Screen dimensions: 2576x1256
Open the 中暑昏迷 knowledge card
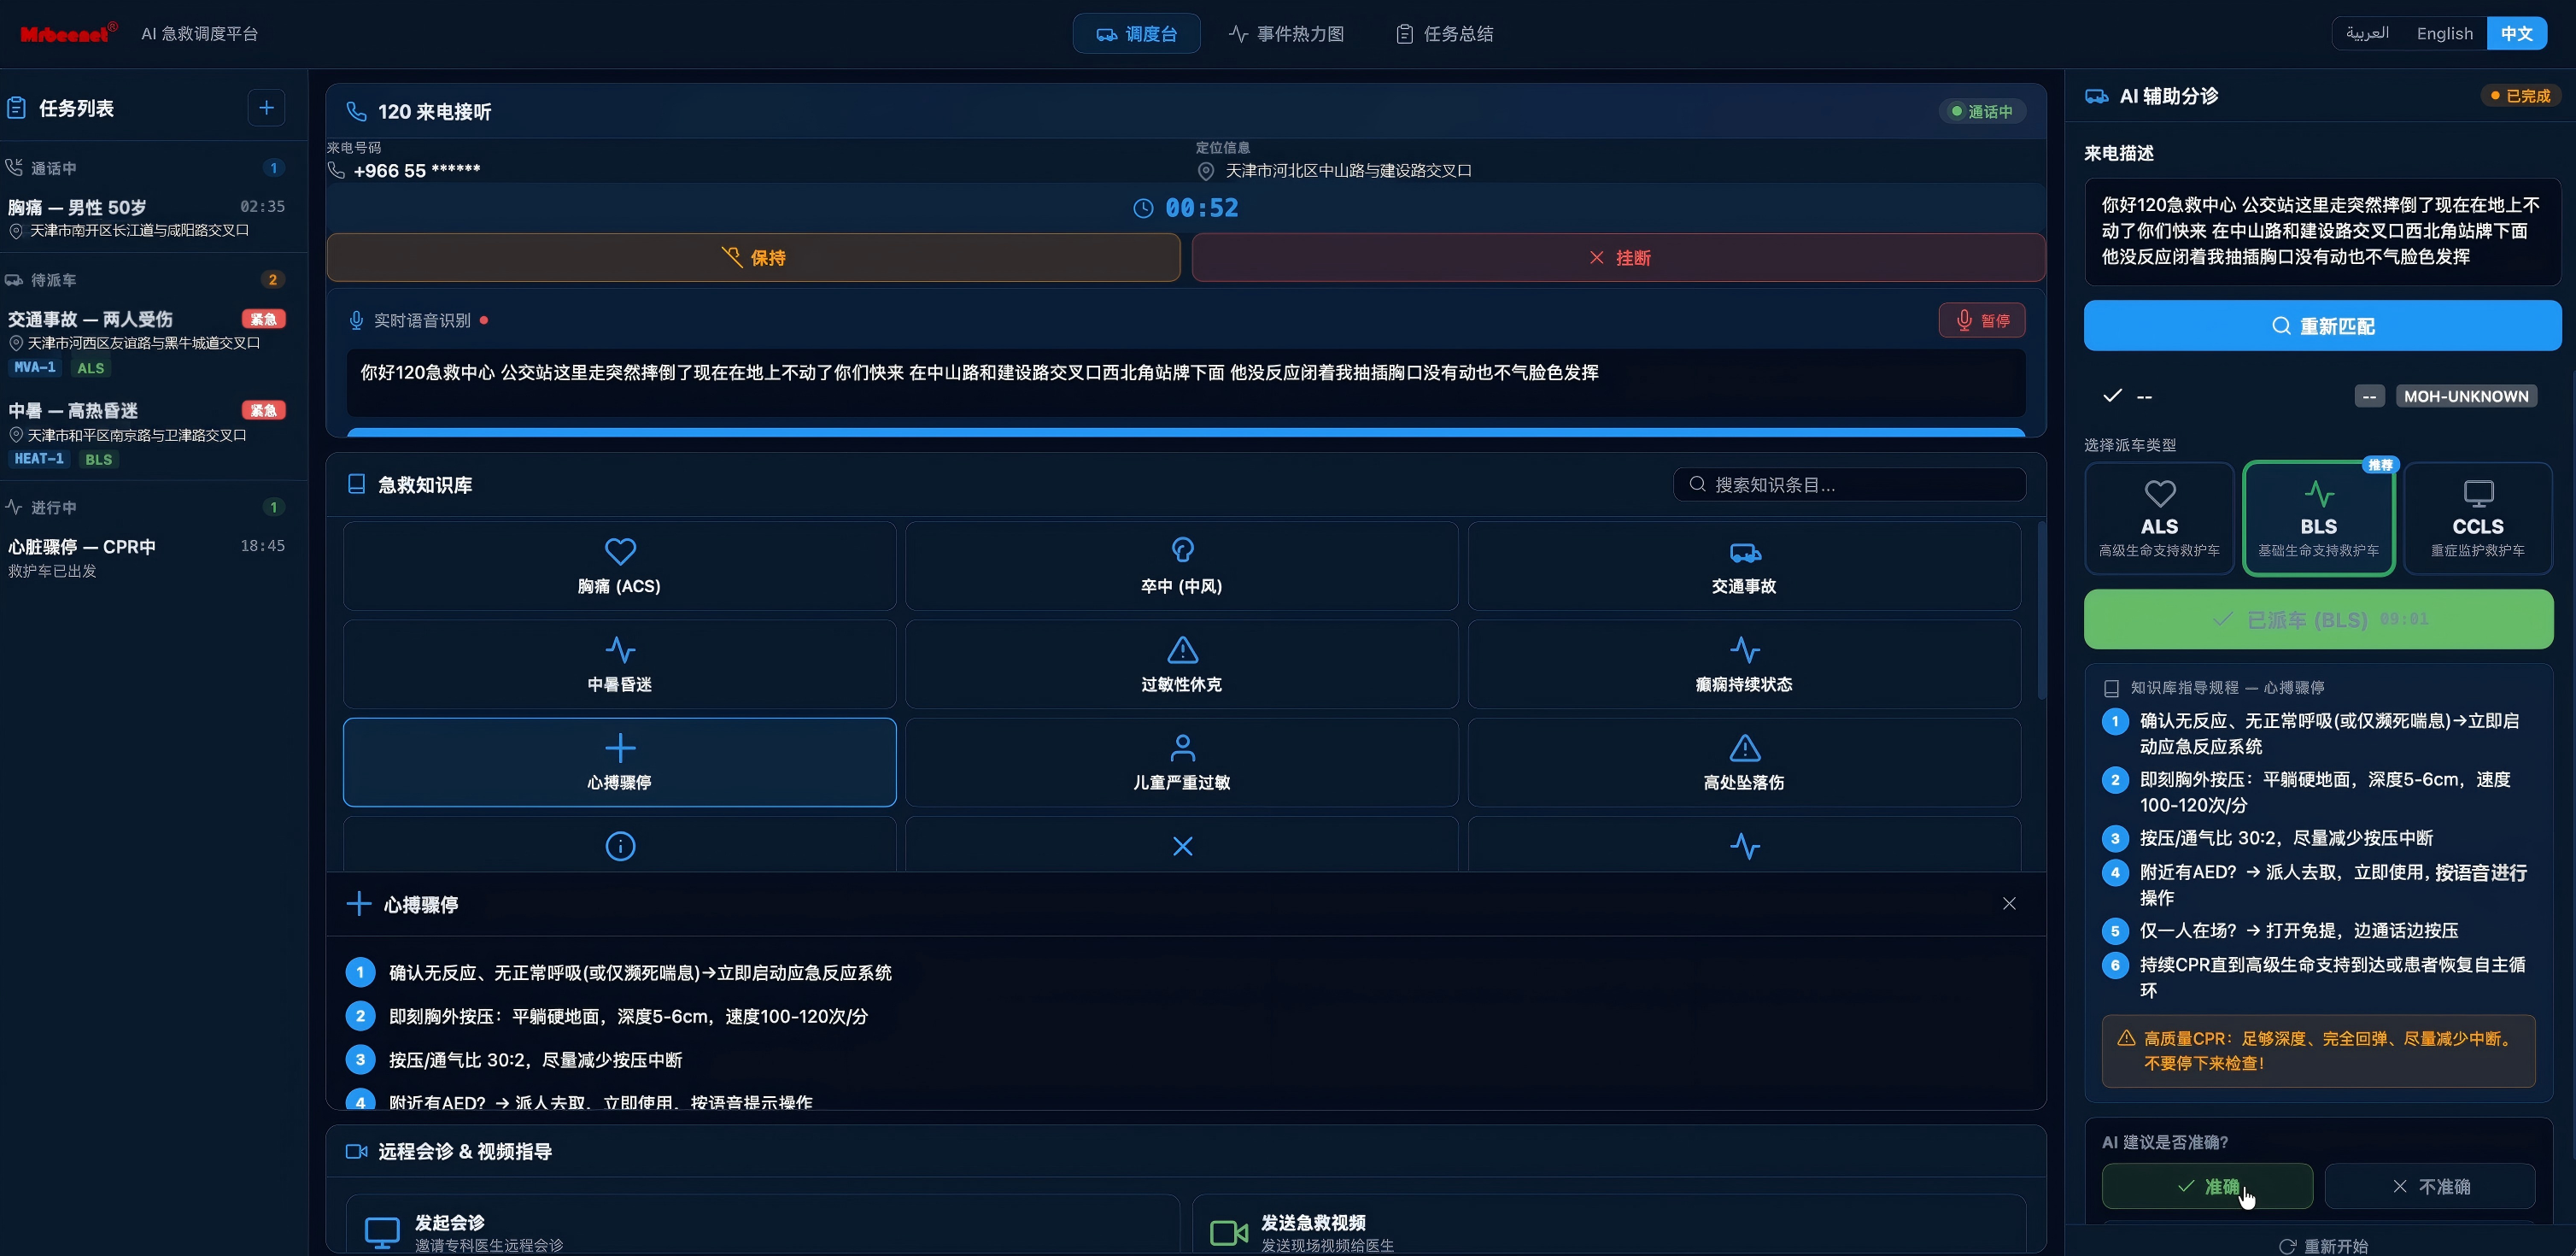point(619,664)
